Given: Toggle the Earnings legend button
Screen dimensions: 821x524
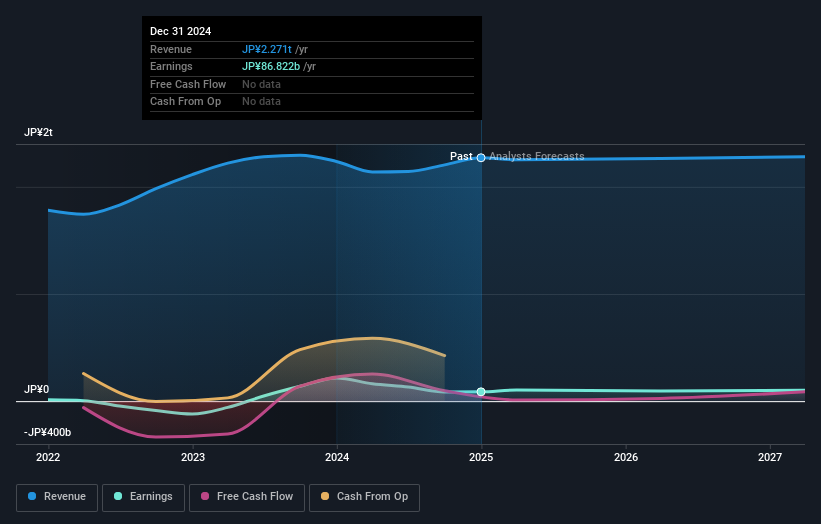Looking at the screenshot, I should (143, 497).
